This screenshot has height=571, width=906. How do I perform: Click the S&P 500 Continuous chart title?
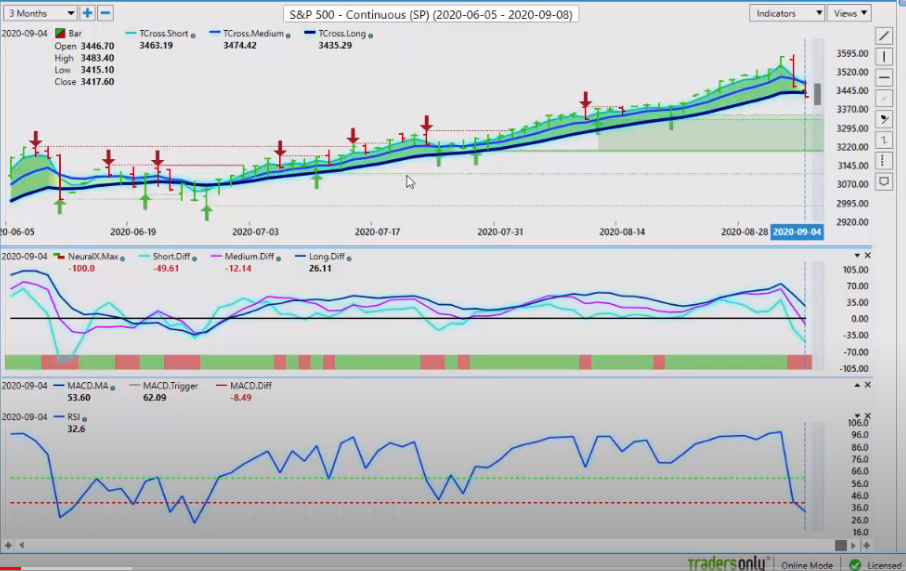[430, 14]
